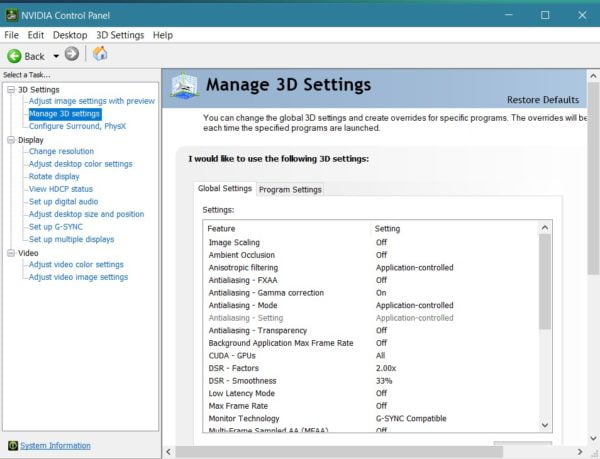
Task: Select Change resolution in the task tree
Action: click(61, 152)
